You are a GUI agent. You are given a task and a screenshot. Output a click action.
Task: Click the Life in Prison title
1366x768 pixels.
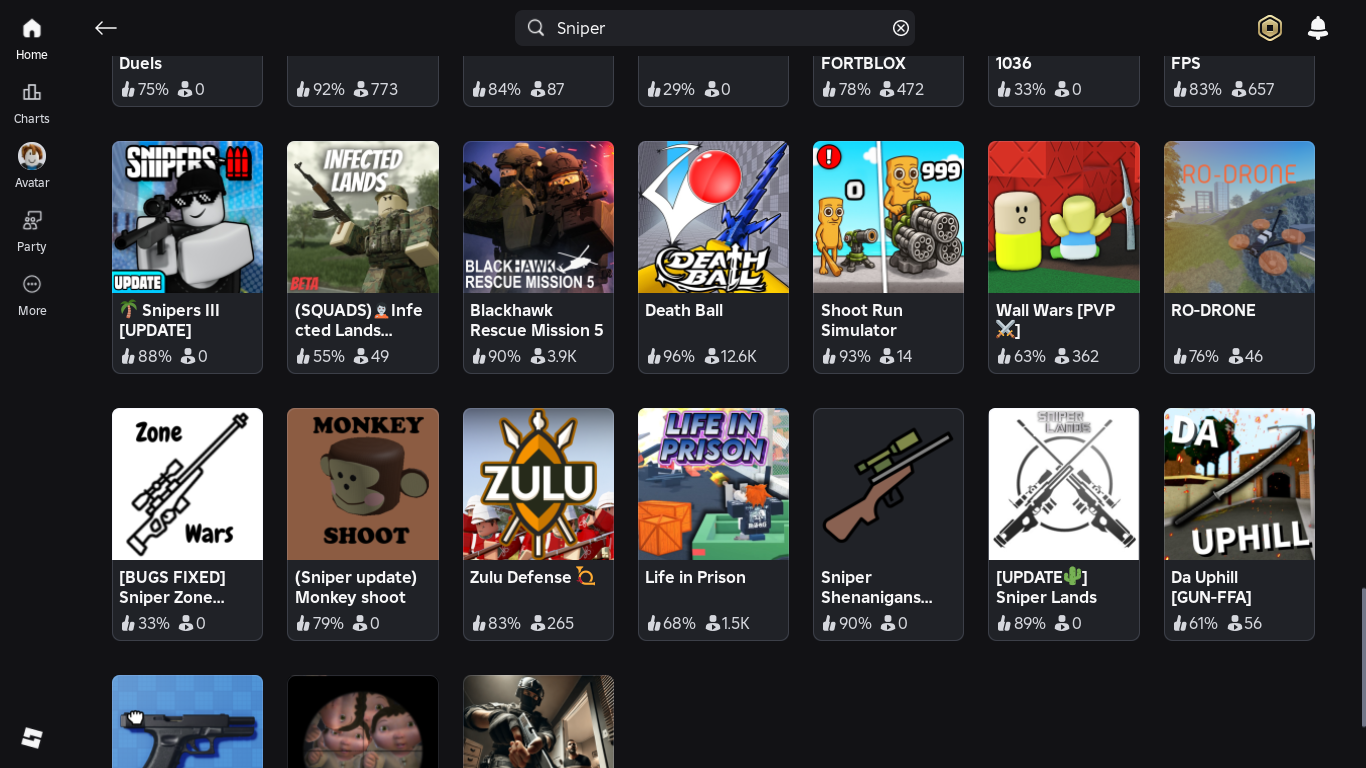point(695,577)
